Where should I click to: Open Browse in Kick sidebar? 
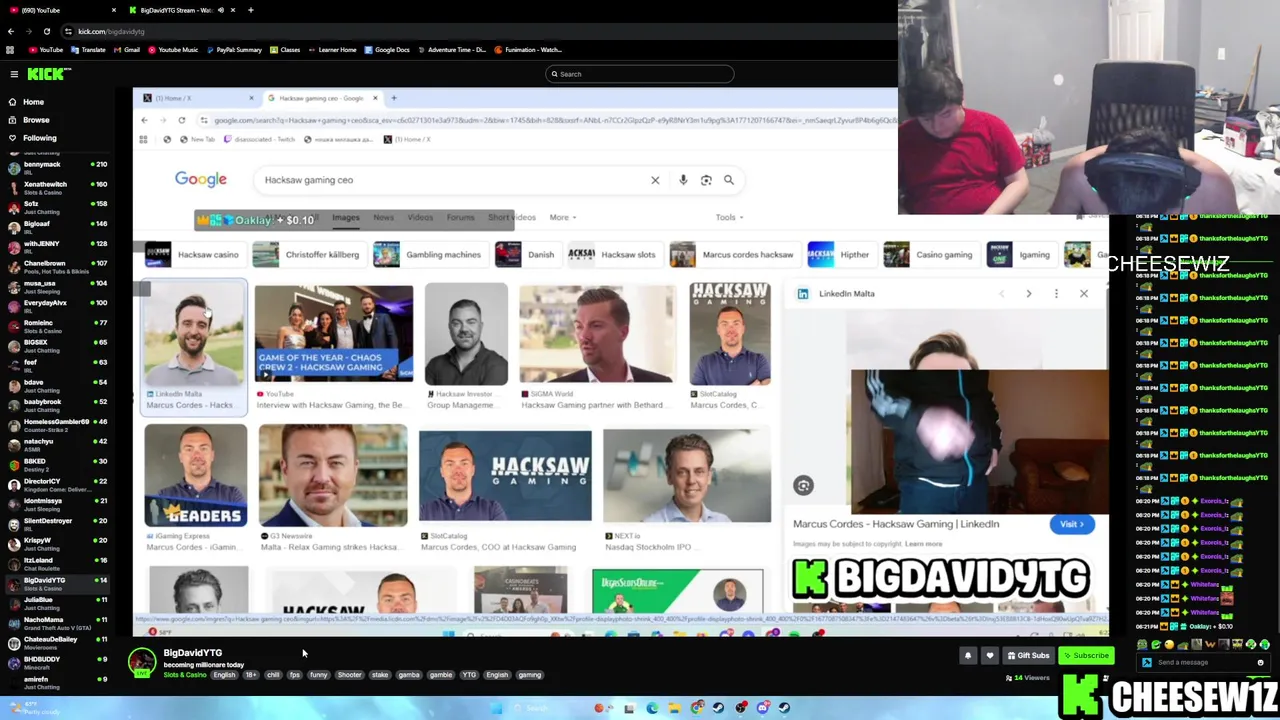[x=35, y=120]
